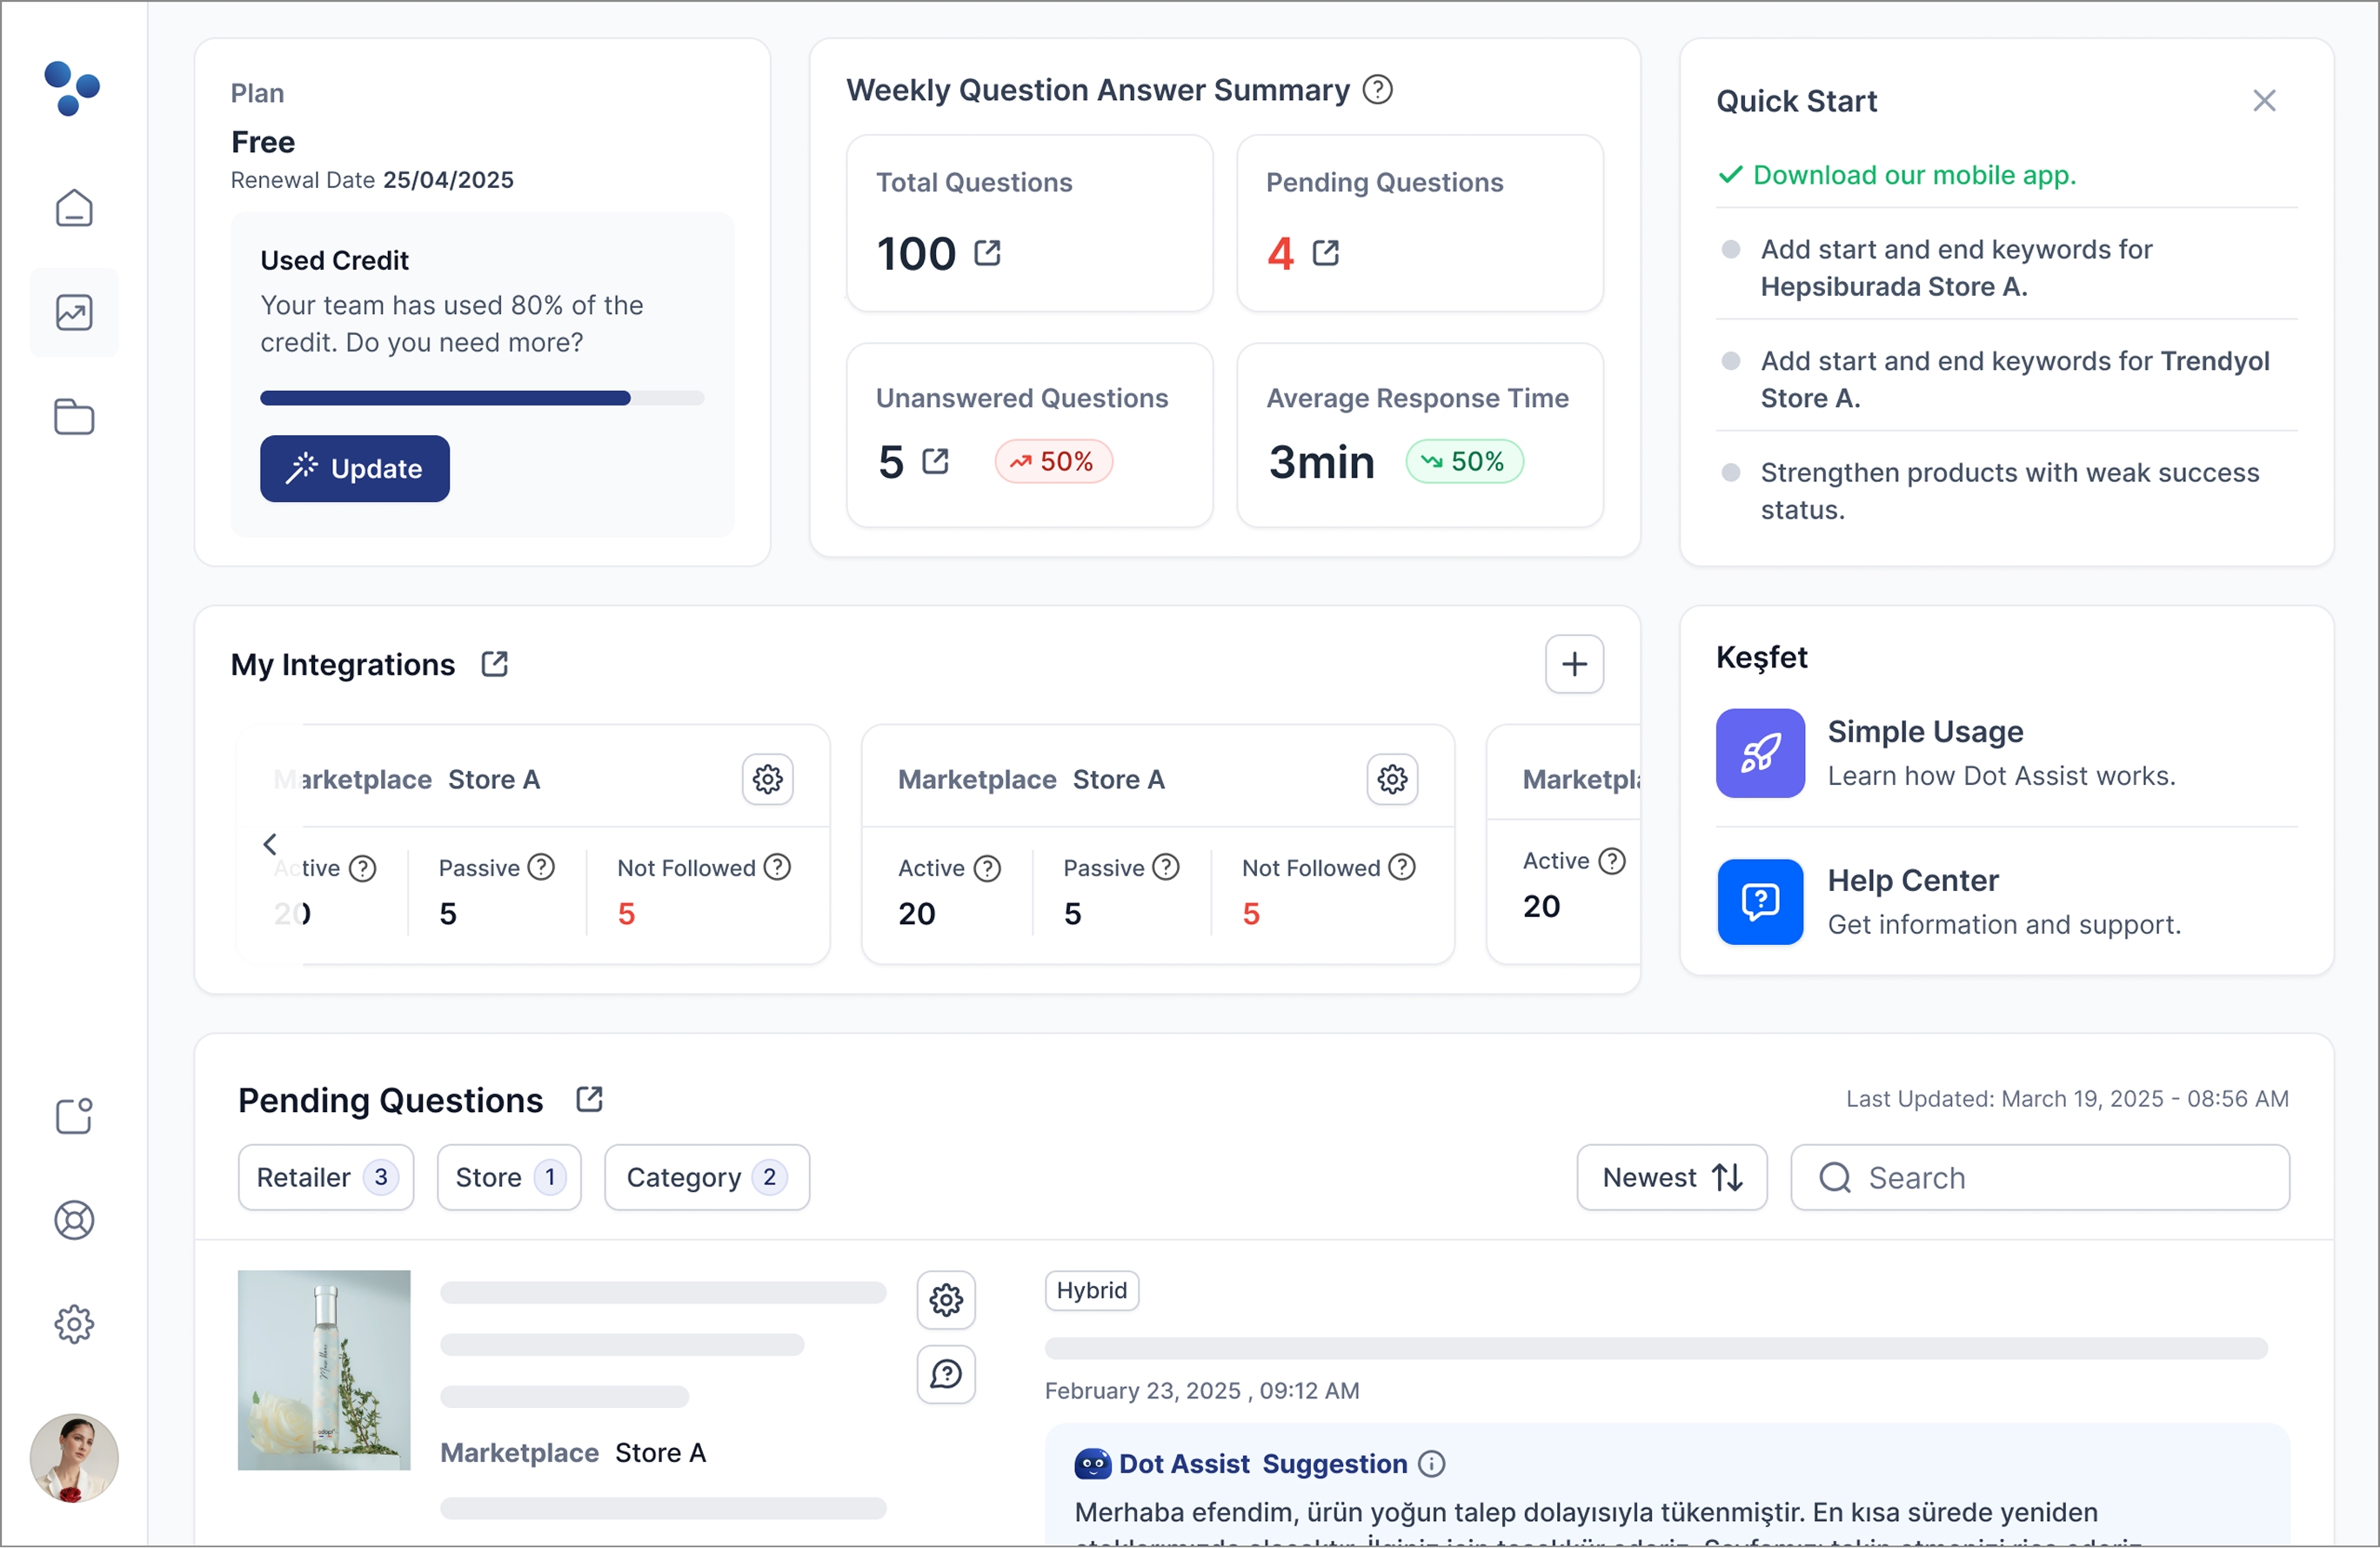
Task: Click Not Followed help icon in second integration card
Action: (1402, 867)
